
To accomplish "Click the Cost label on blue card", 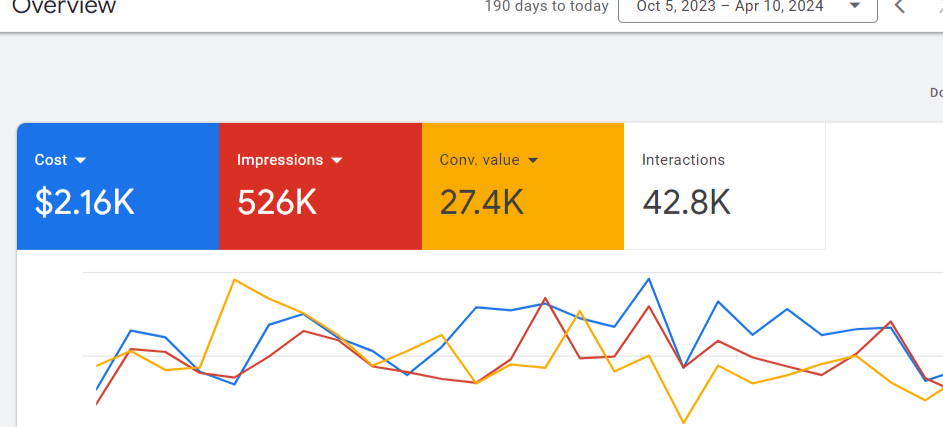I will 51,160.
